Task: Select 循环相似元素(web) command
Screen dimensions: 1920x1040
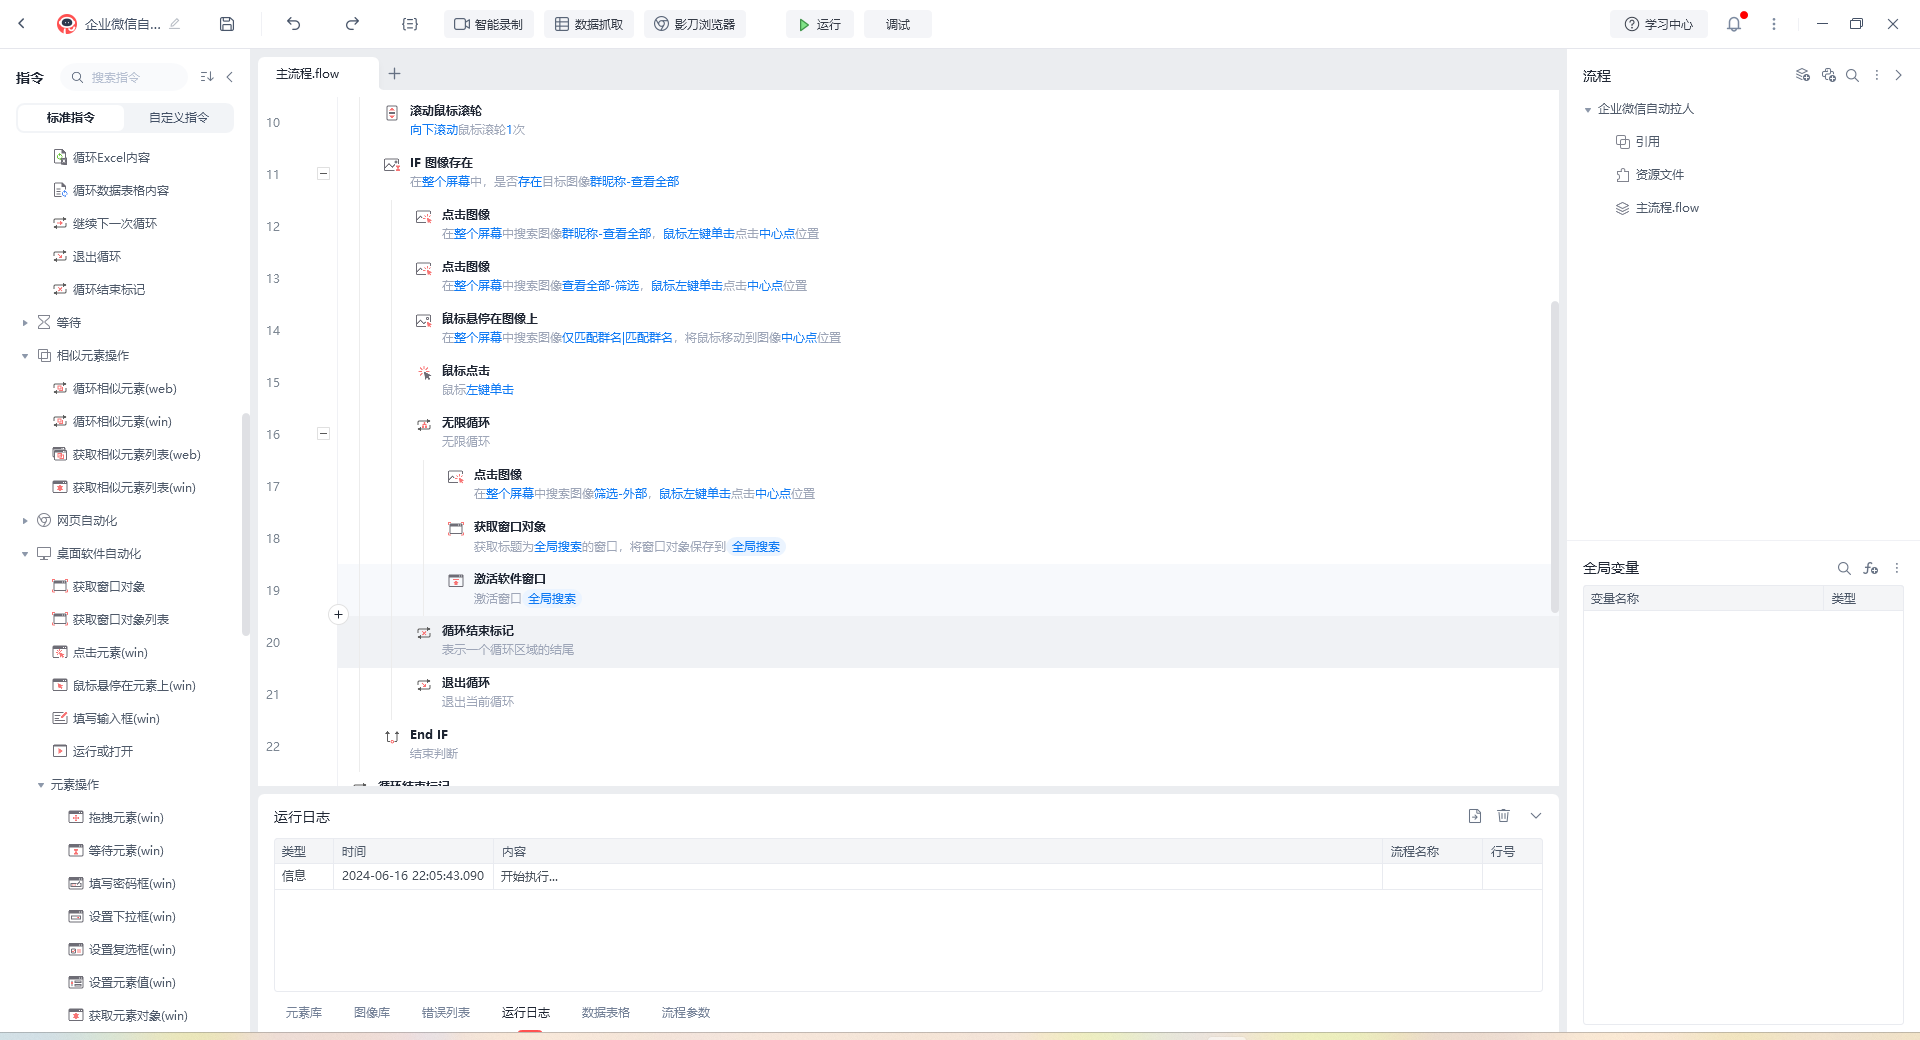Action: pyautogui.click(x=115, y=389)
